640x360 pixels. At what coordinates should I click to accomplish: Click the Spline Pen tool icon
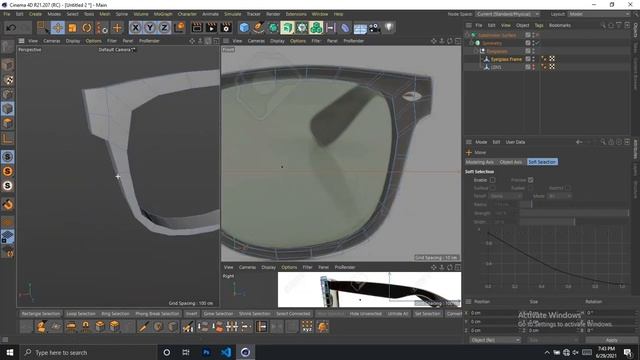[x=258, y=28]
